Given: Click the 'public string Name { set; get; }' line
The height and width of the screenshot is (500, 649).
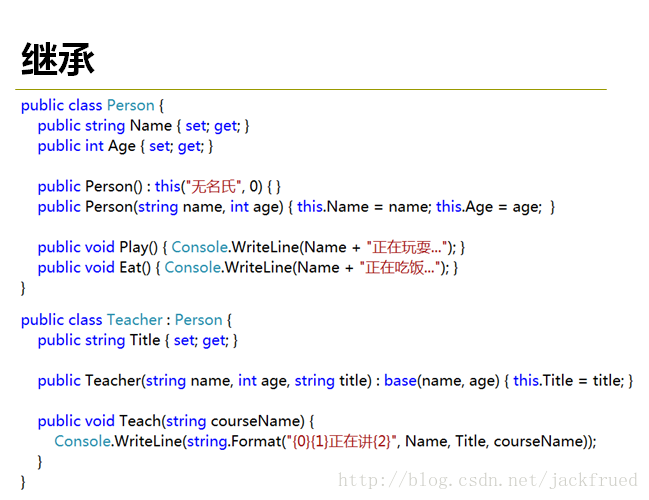Looking at the screenshot, I should coord(144,126).
